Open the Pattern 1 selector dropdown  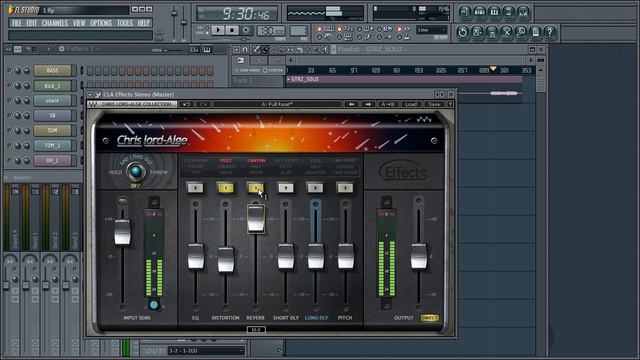pos(80,49)
